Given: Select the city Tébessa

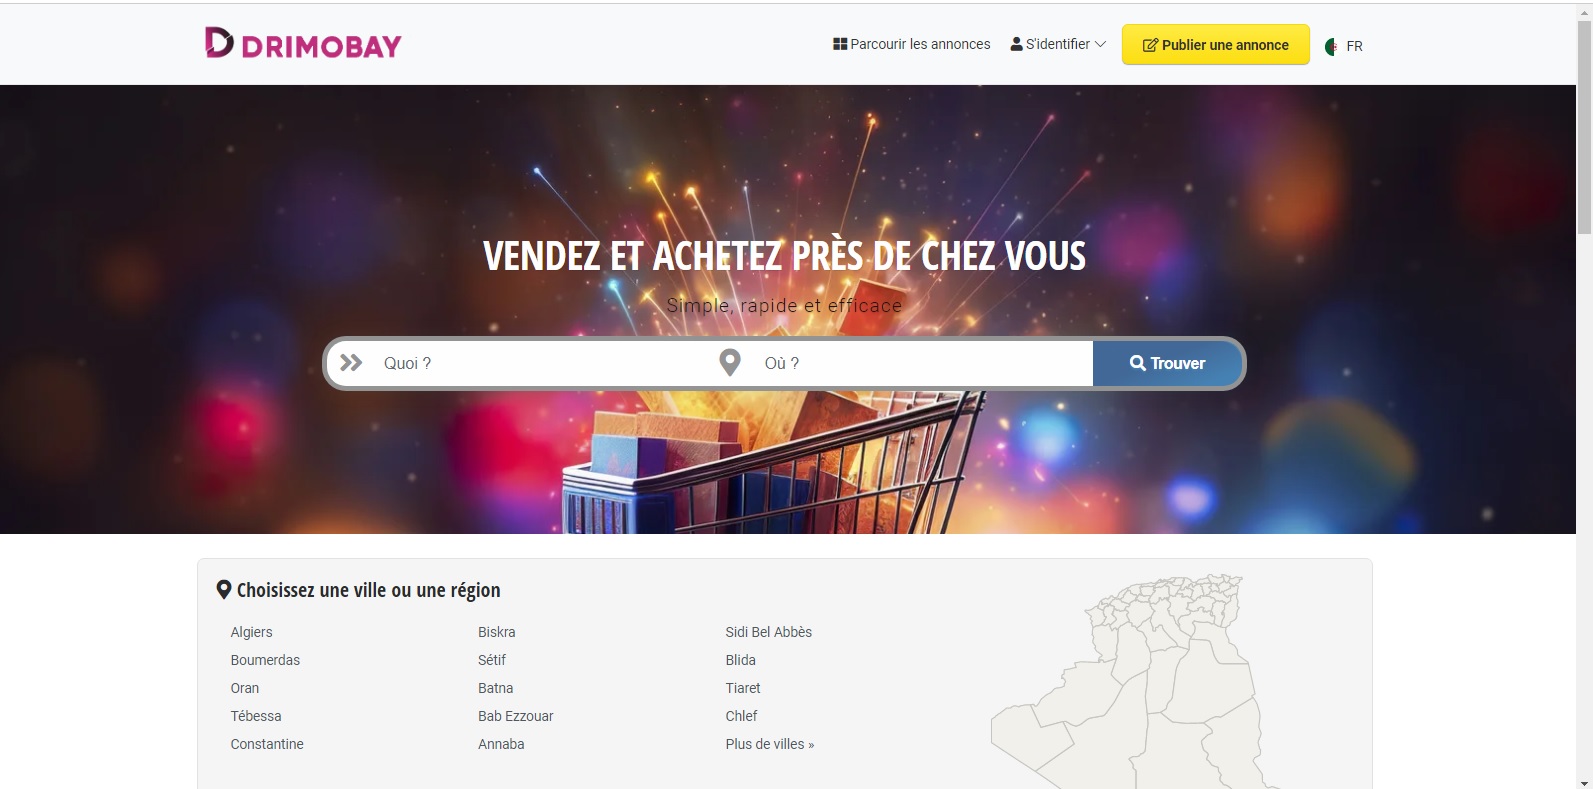Looking at the screenshot, I should [256, 716].
